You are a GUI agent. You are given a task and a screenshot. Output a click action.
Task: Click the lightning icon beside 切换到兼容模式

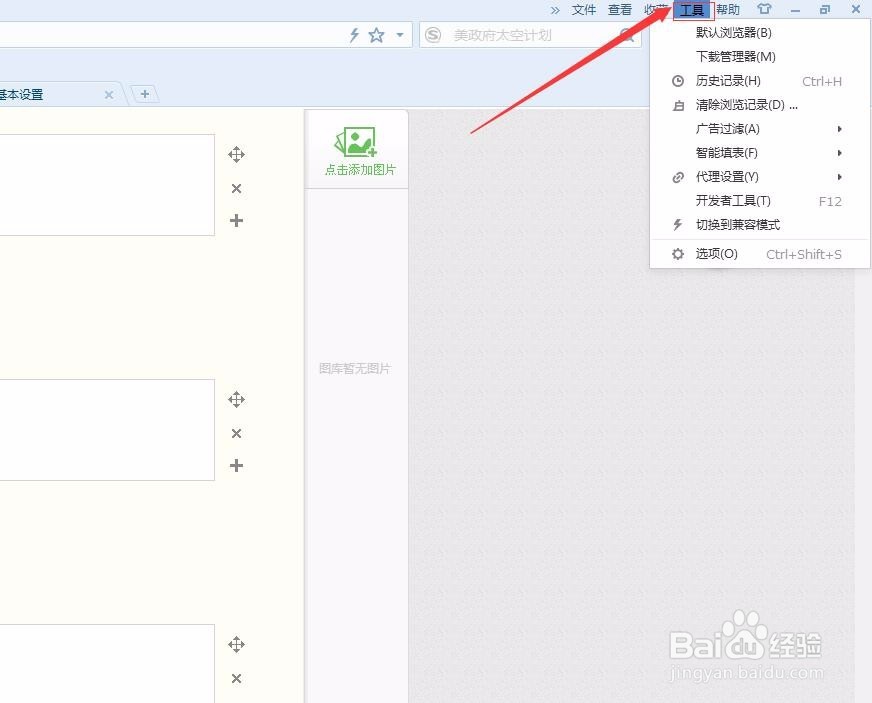tap(677, 224)
